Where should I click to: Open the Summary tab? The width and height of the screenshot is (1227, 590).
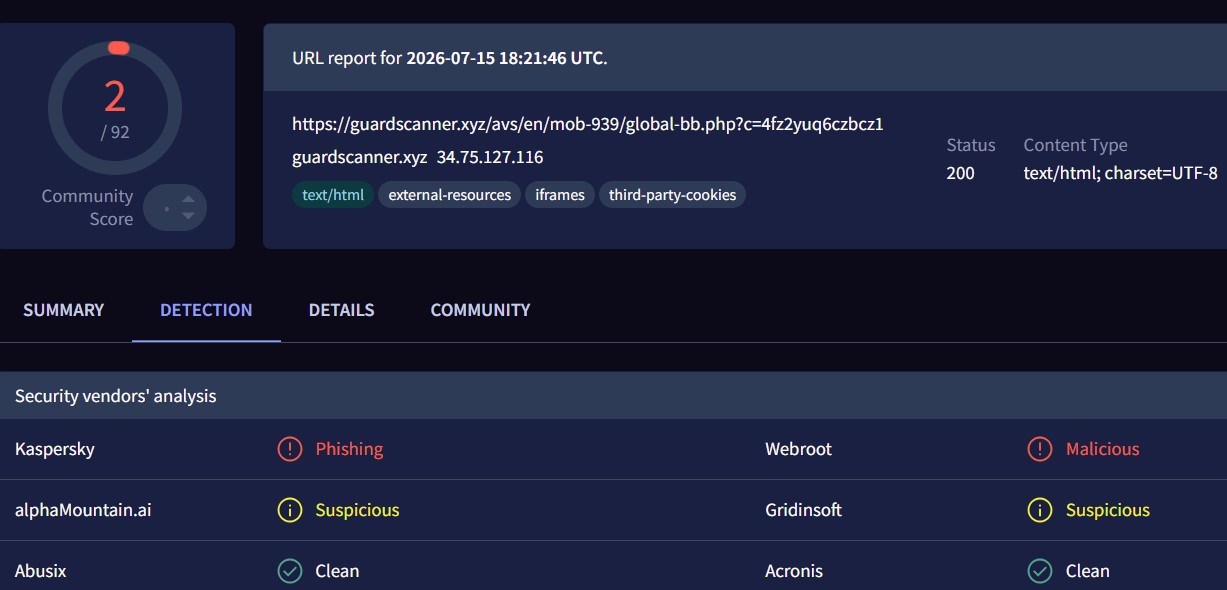click(63, 310)
